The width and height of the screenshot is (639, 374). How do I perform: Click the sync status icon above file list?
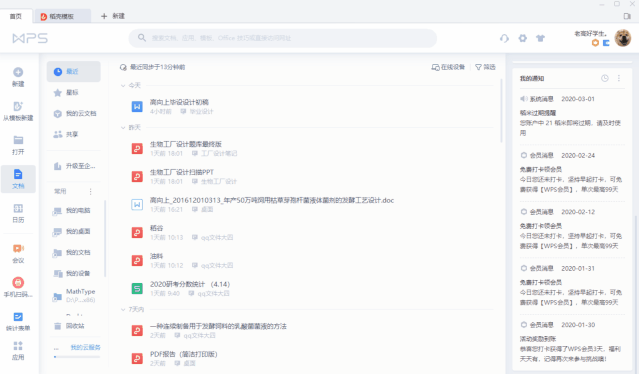pyautogui.click(x=123, y=67)
